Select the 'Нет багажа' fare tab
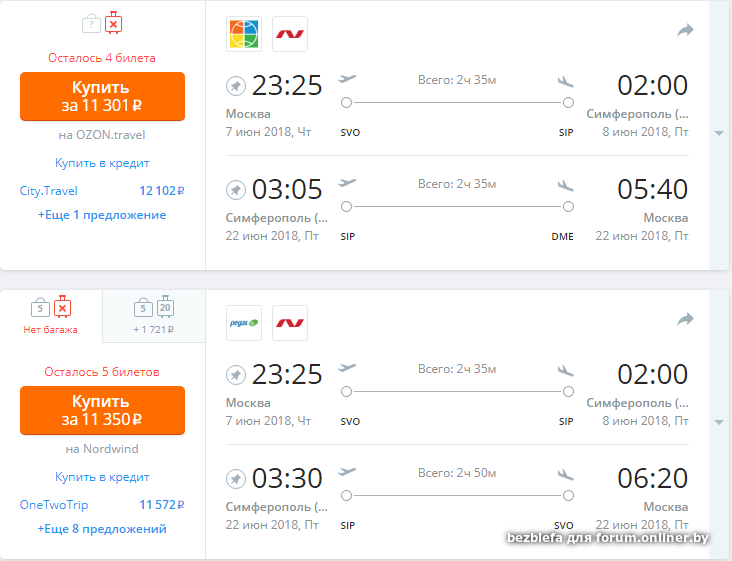Viewport: 732px width, 561px height. [x=51, y=316]
